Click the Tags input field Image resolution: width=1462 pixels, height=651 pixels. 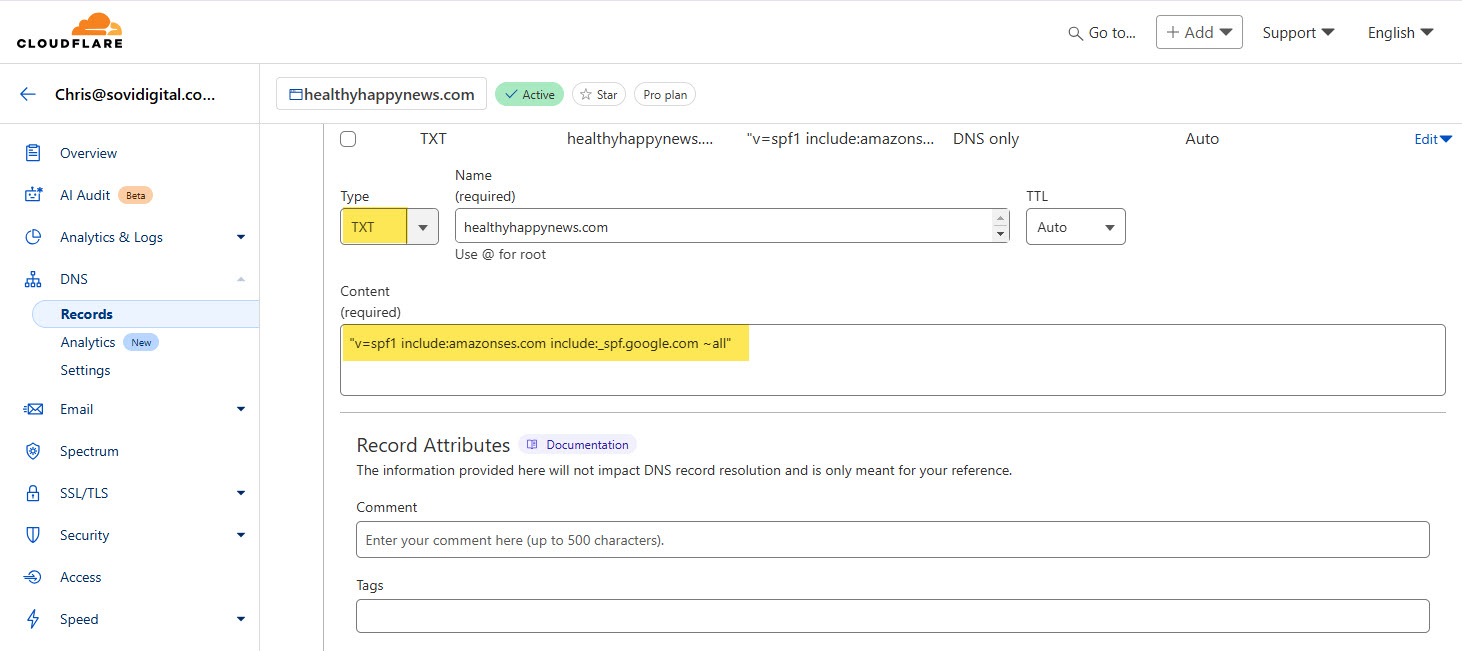click(x=893, y=616)
